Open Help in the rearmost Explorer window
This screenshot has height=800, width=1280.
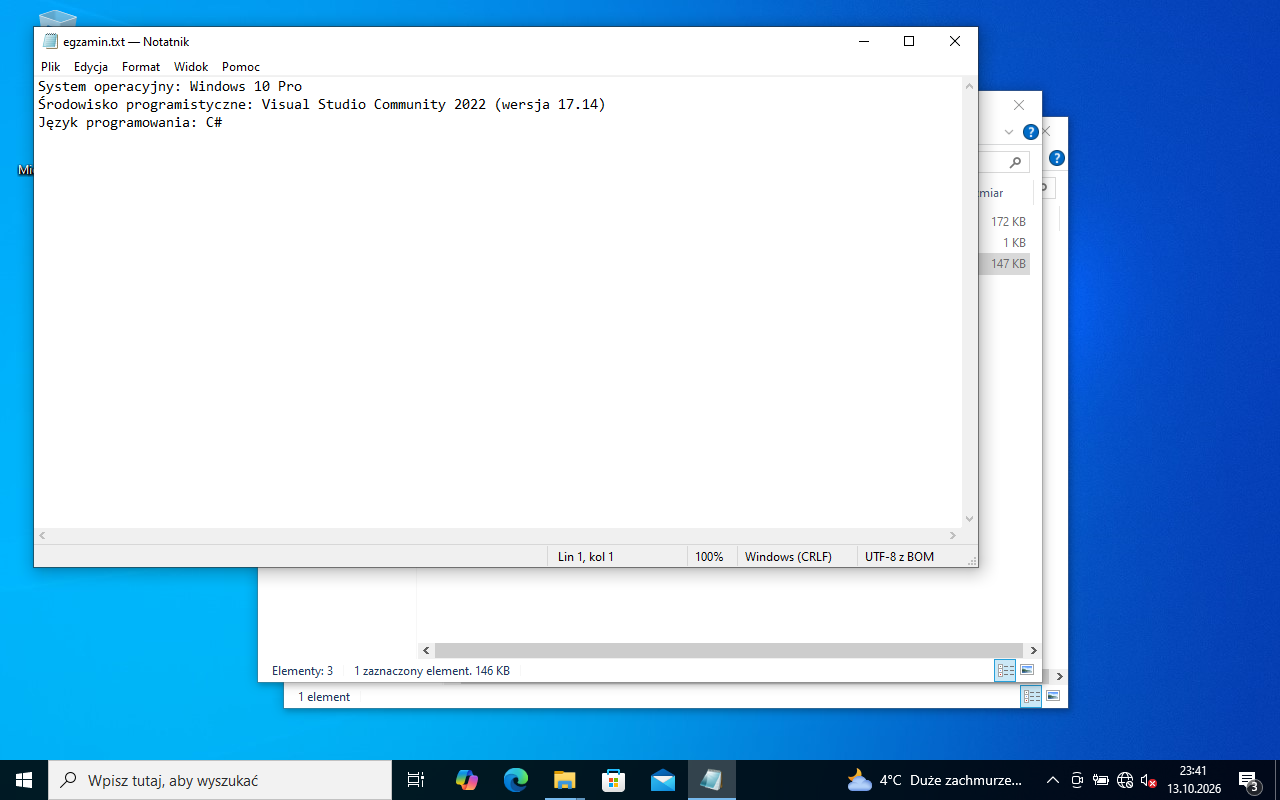pos(1057,158)
